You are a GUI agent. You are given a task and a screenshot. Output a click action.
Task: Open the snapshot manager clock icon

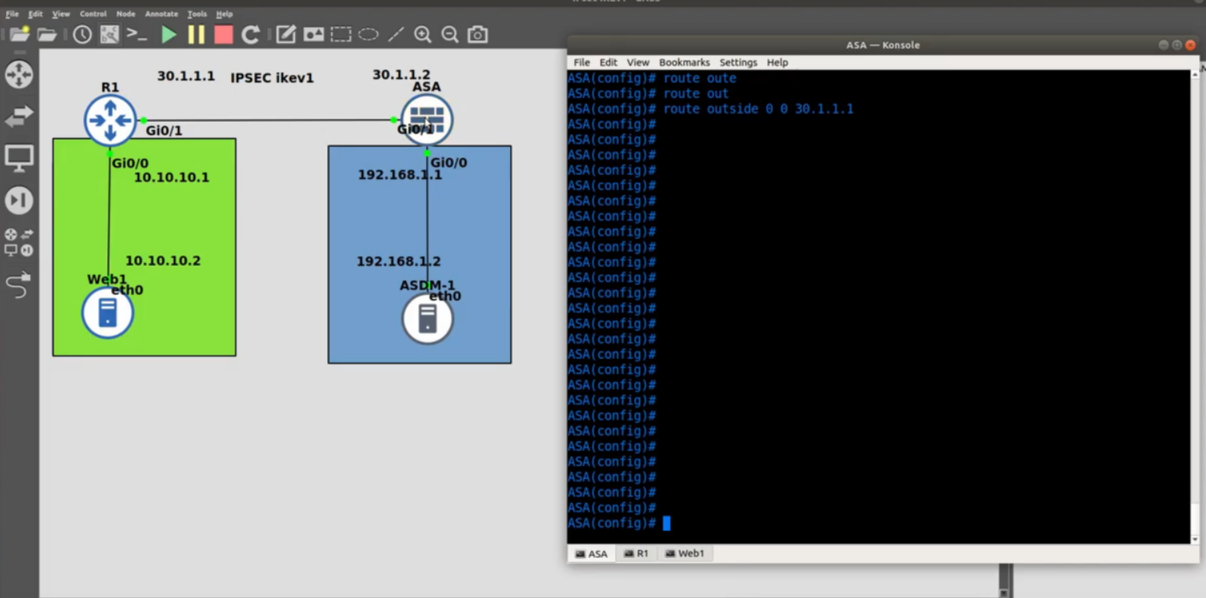82,35
